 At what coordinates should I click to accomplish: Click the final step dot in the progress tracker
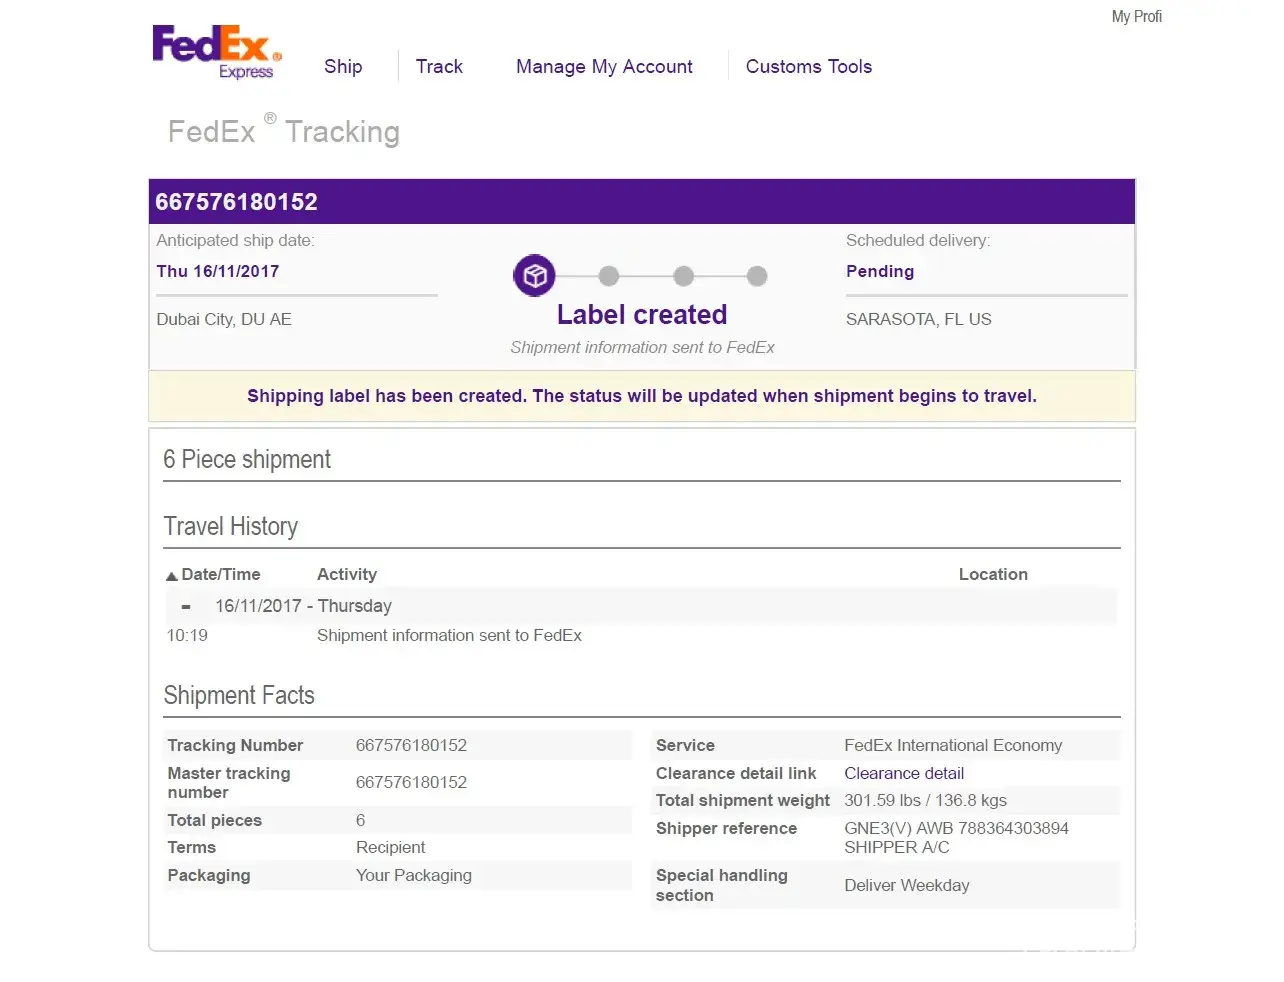[757, 276]
